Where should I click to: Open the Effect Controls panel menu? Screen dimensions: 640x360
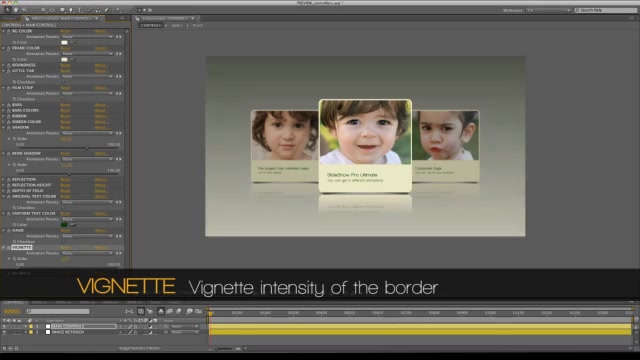[122, 18]
